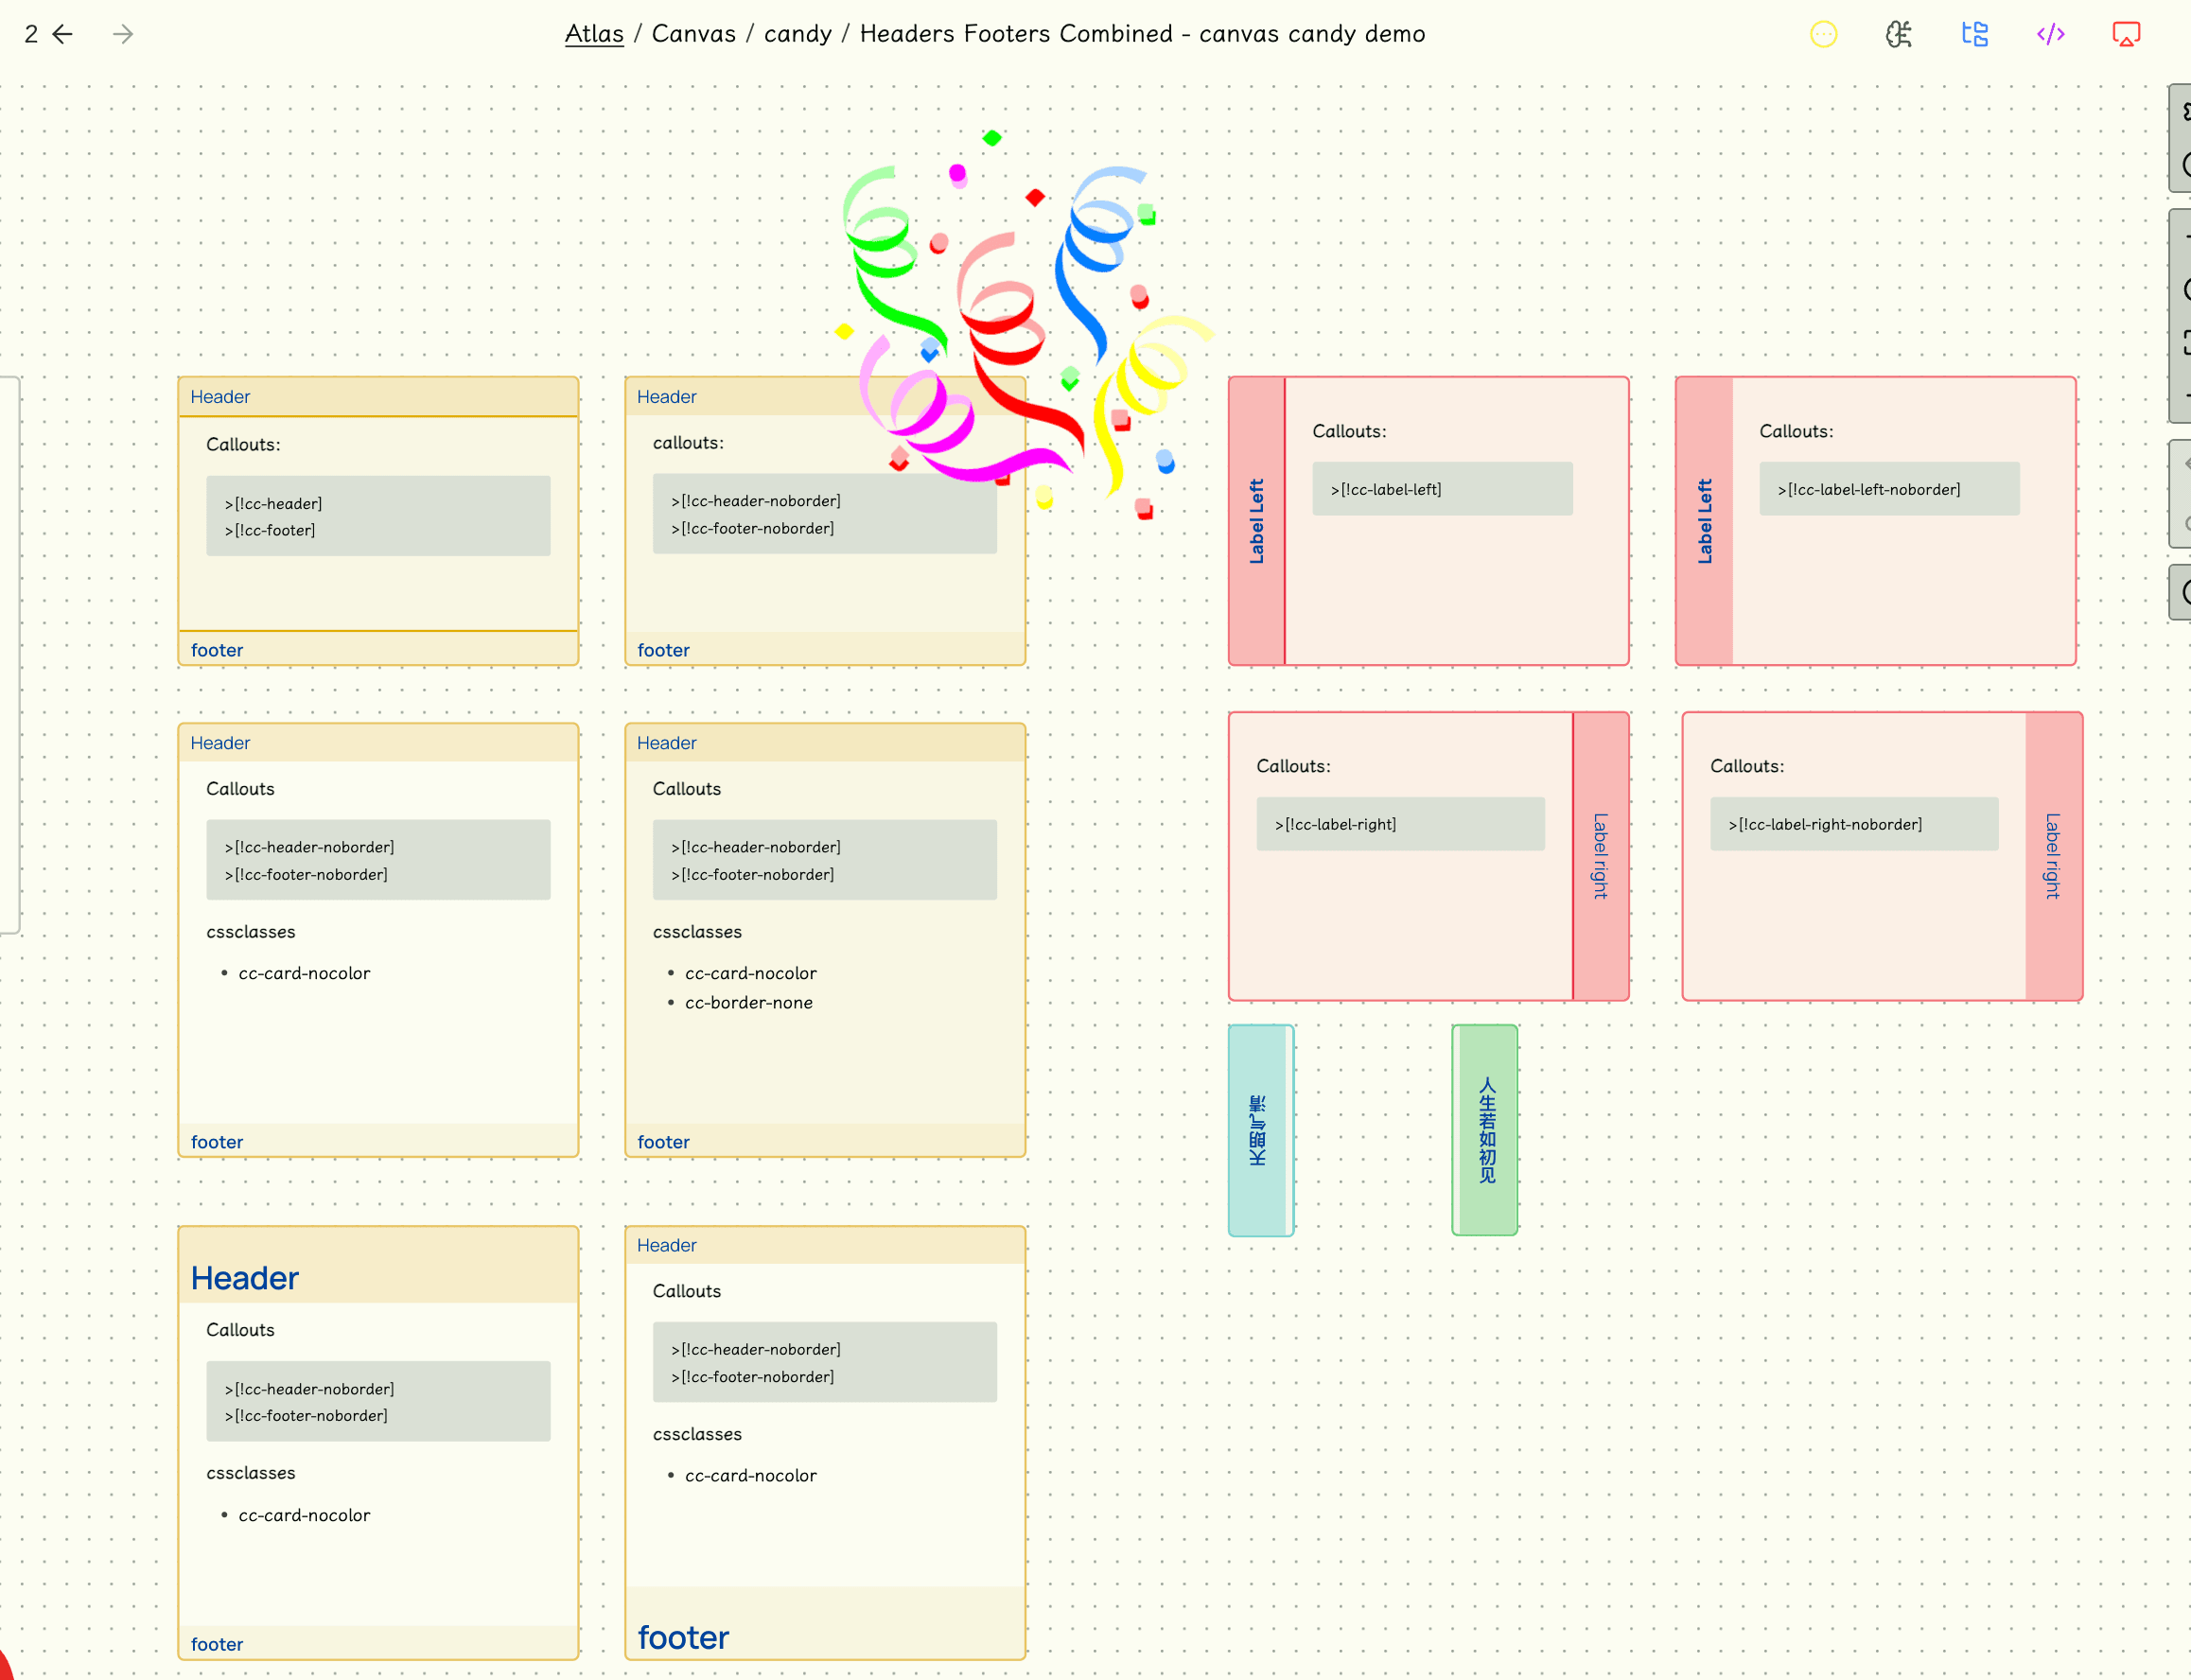Select the Label right vertical strip
The image size is (2191, 1680).
(1600, 856)
